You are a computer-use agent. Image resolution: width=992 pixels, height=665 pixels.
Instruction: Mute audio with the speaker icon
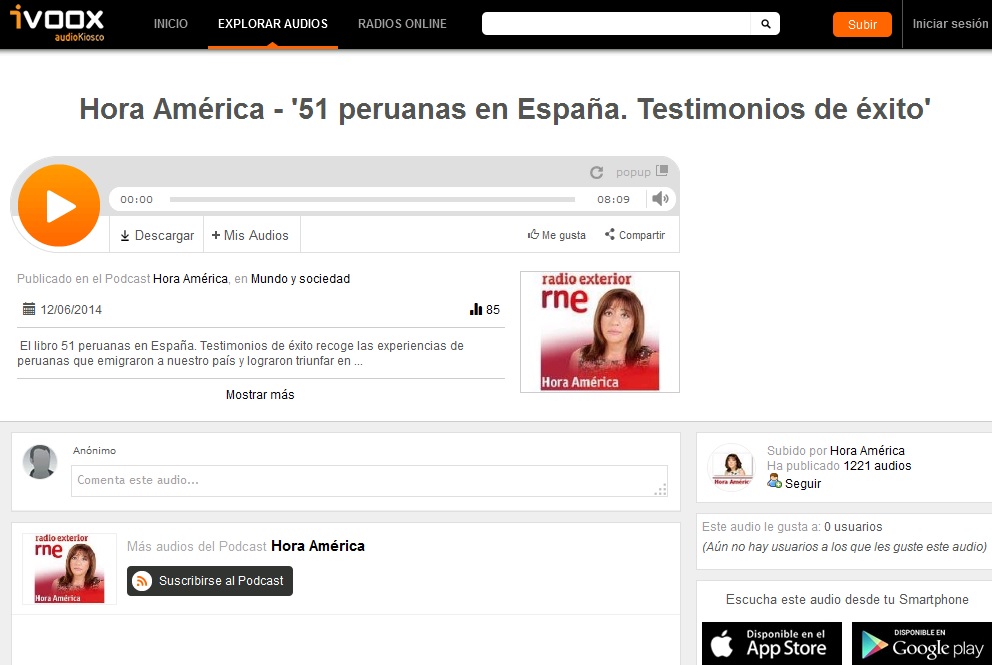pos(660,199)
